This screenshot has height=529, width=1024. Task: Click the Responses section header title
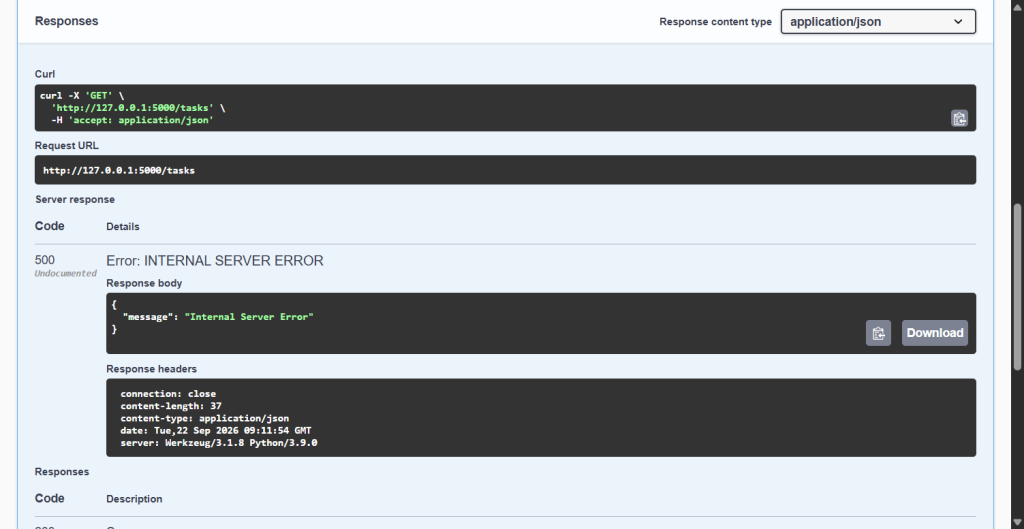pos(67,21)
